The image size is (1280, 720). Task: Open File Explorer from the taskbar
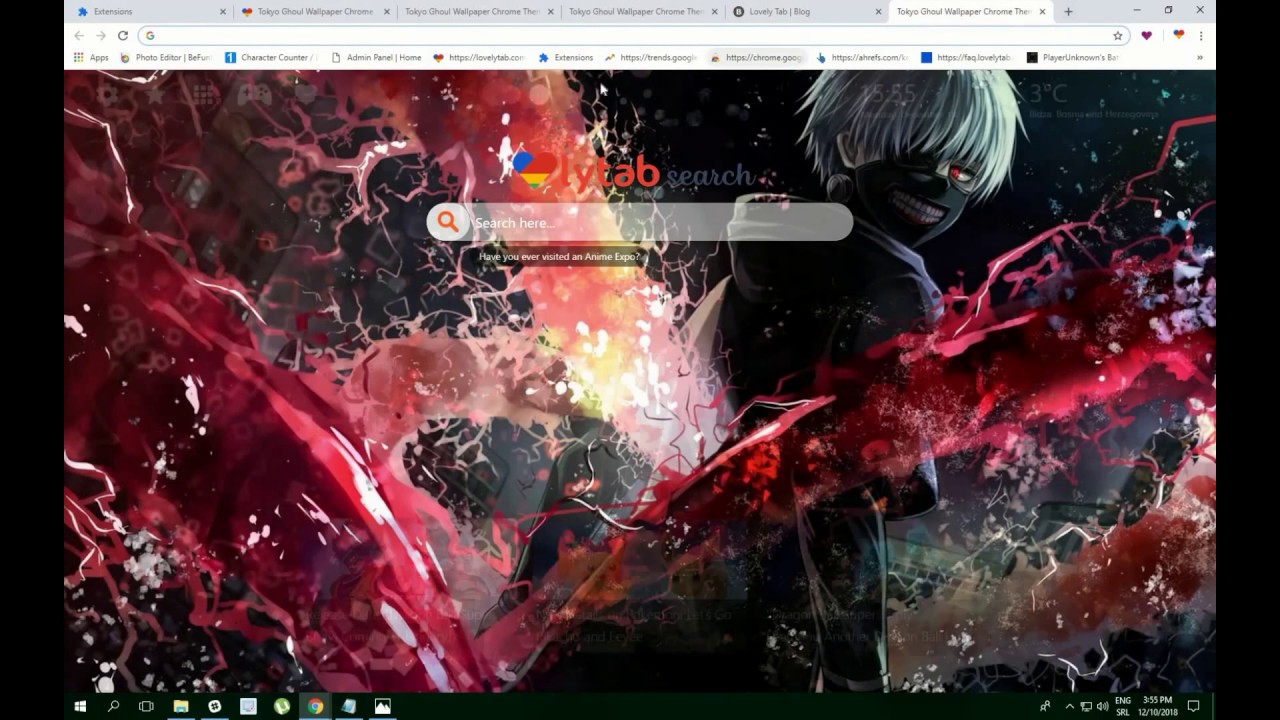click(181, 706)
